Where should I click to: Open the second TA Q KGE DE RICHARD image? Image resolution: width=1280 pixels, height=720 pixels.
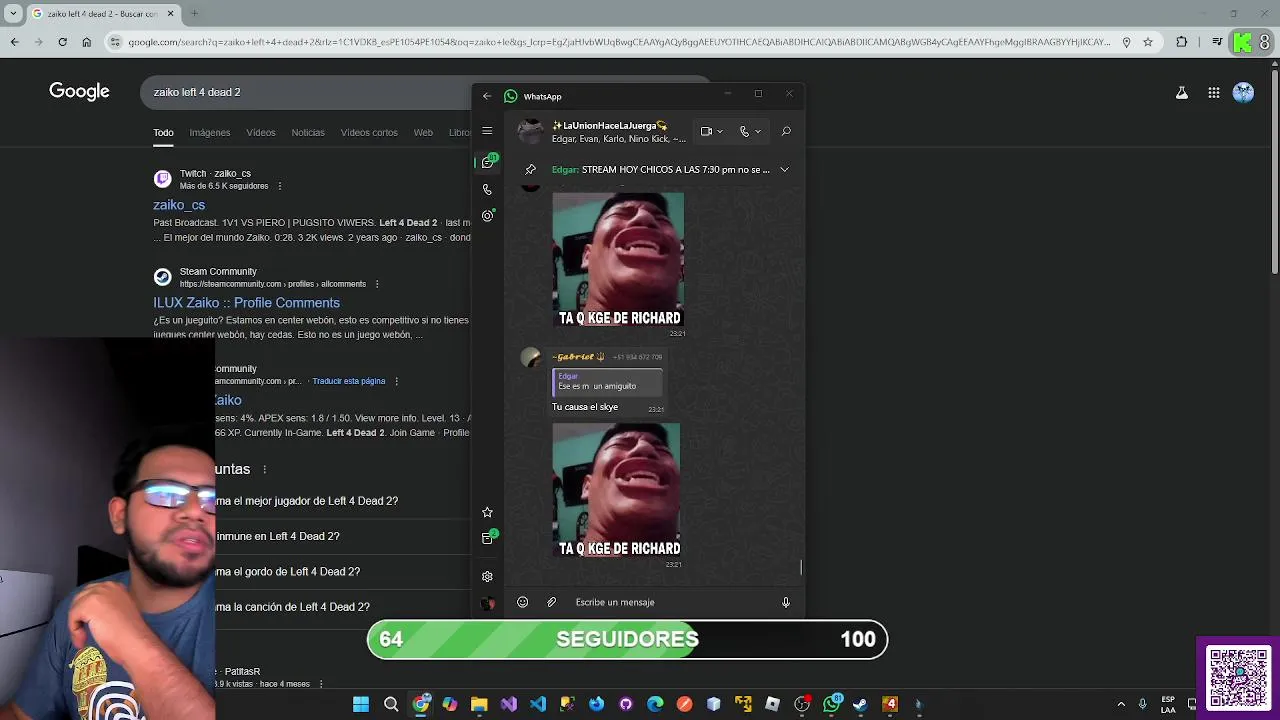point(616,490)
